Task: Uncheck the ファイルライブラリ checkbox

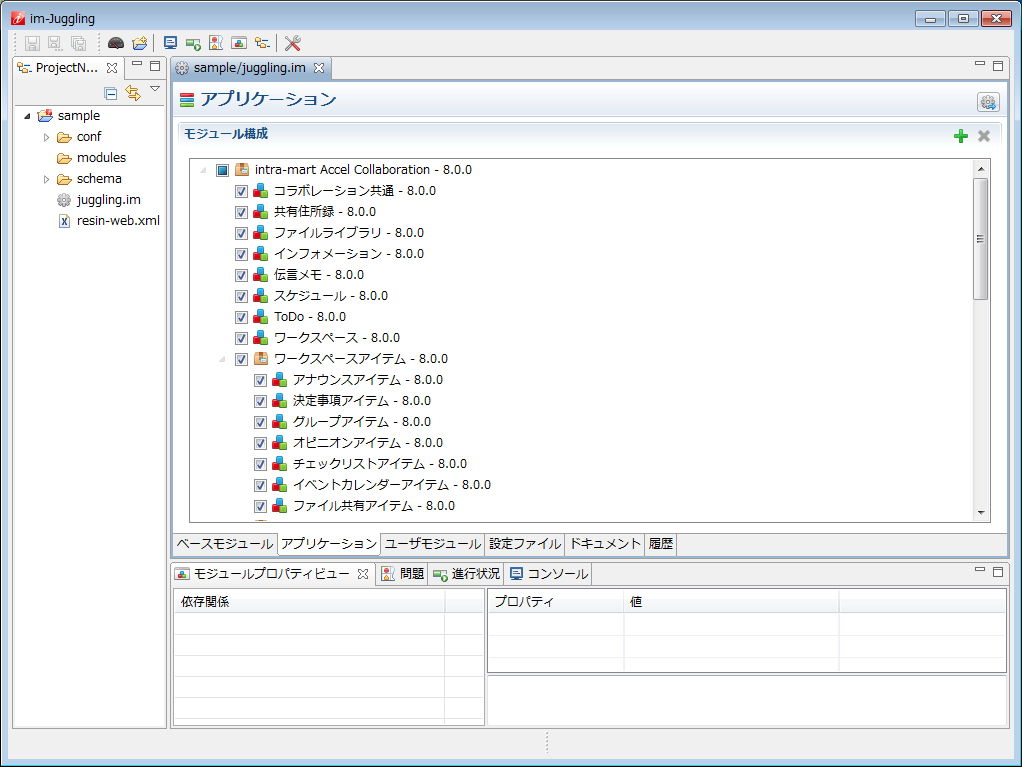Action: (241, 233)
